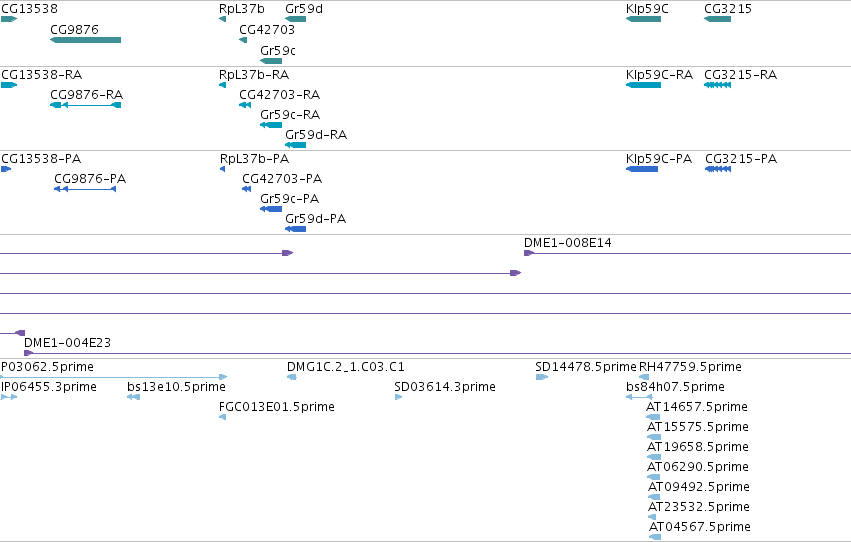Image resolution: width=851 pixels, height=542 pixels.
Task: Click the AT14657.5prime EST label
Action: [x=697, y=407]
